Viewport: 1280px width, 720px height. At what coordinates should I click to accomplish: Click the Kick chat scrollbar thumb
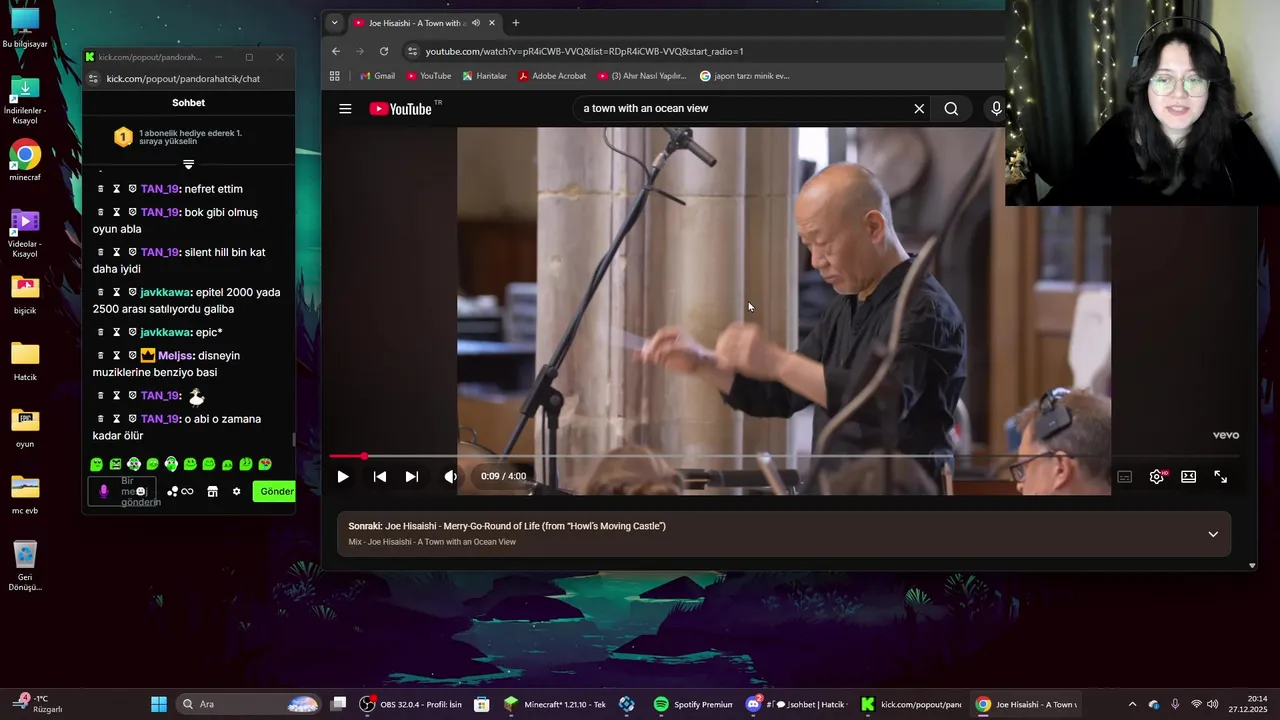(x=293, y=440)
